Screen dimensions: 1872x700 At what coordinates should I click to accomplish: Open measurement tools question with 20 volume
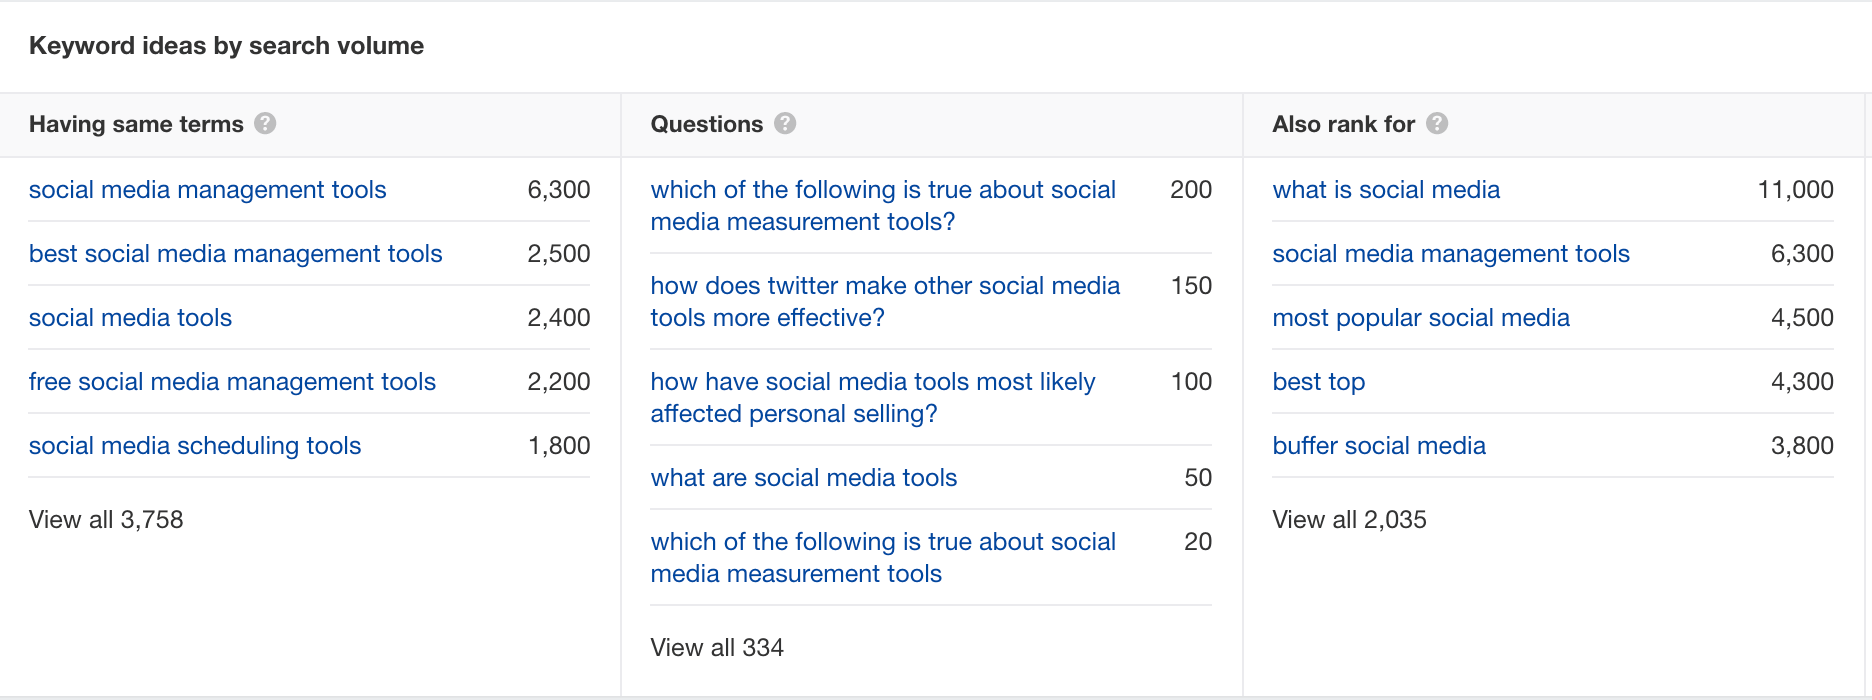point(882,558)
